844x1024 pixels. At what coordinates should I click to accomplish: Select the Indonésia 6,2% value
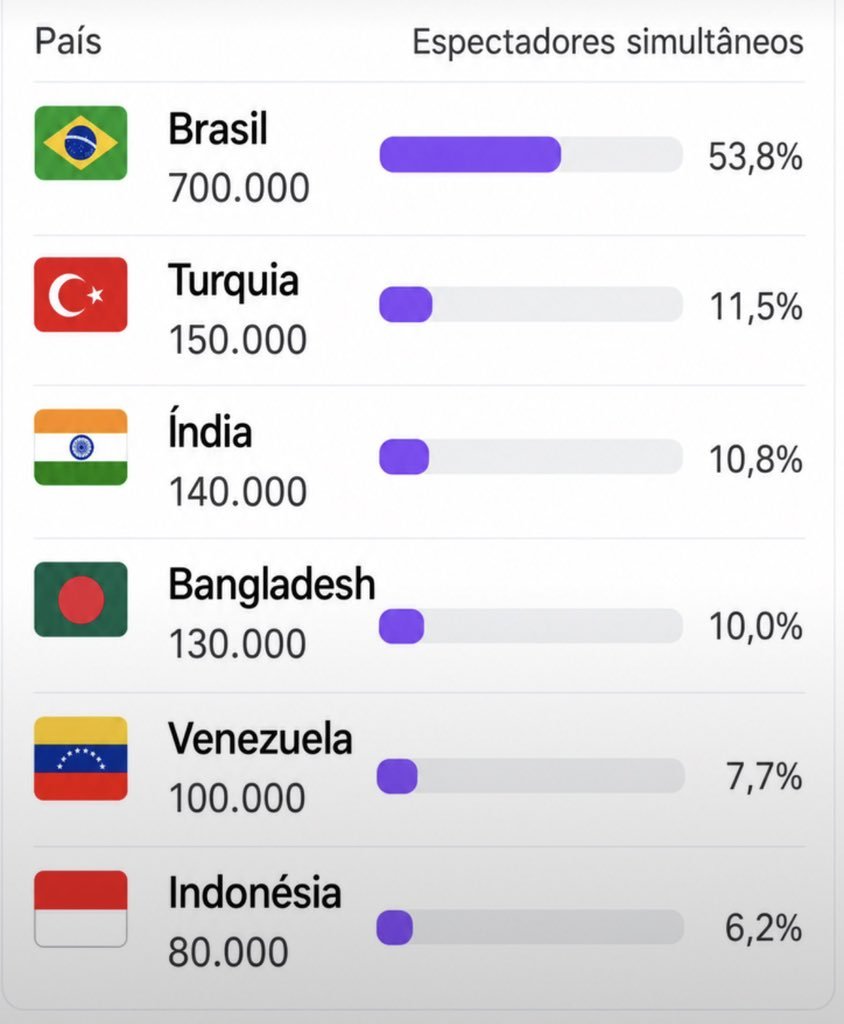click(763, 928)
